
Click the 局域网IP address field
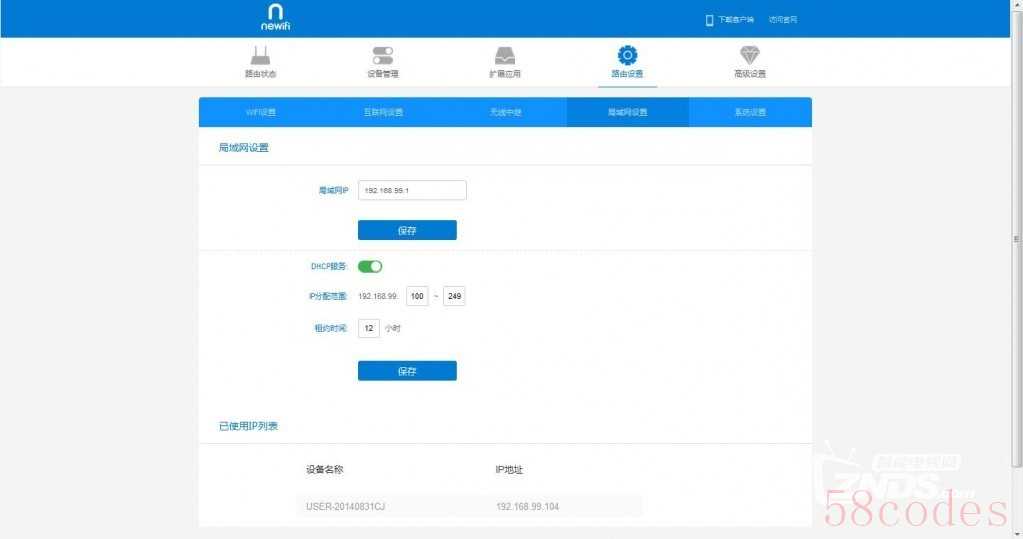(x=412, y=190)
